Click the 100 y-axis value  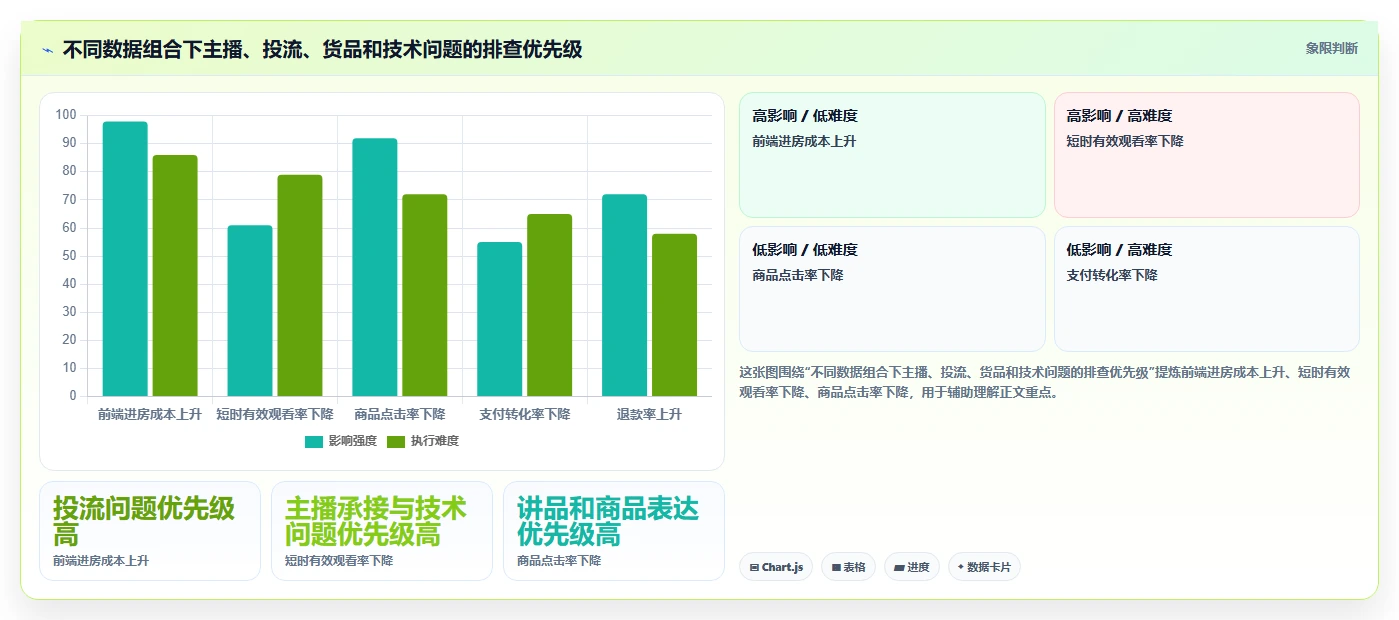66,115
